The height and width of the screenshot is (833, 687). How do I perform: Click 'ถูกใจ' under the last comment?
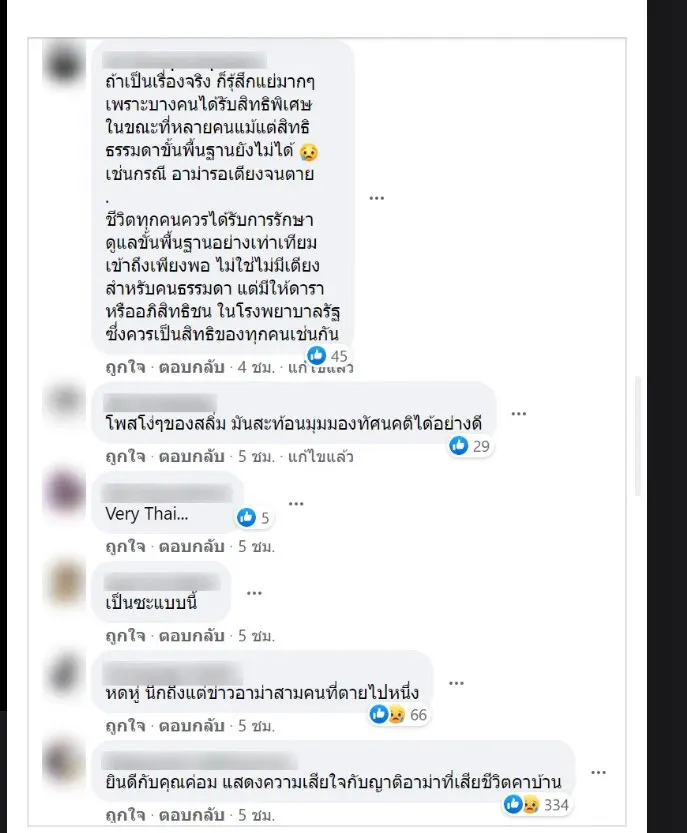tap(125, 815)
